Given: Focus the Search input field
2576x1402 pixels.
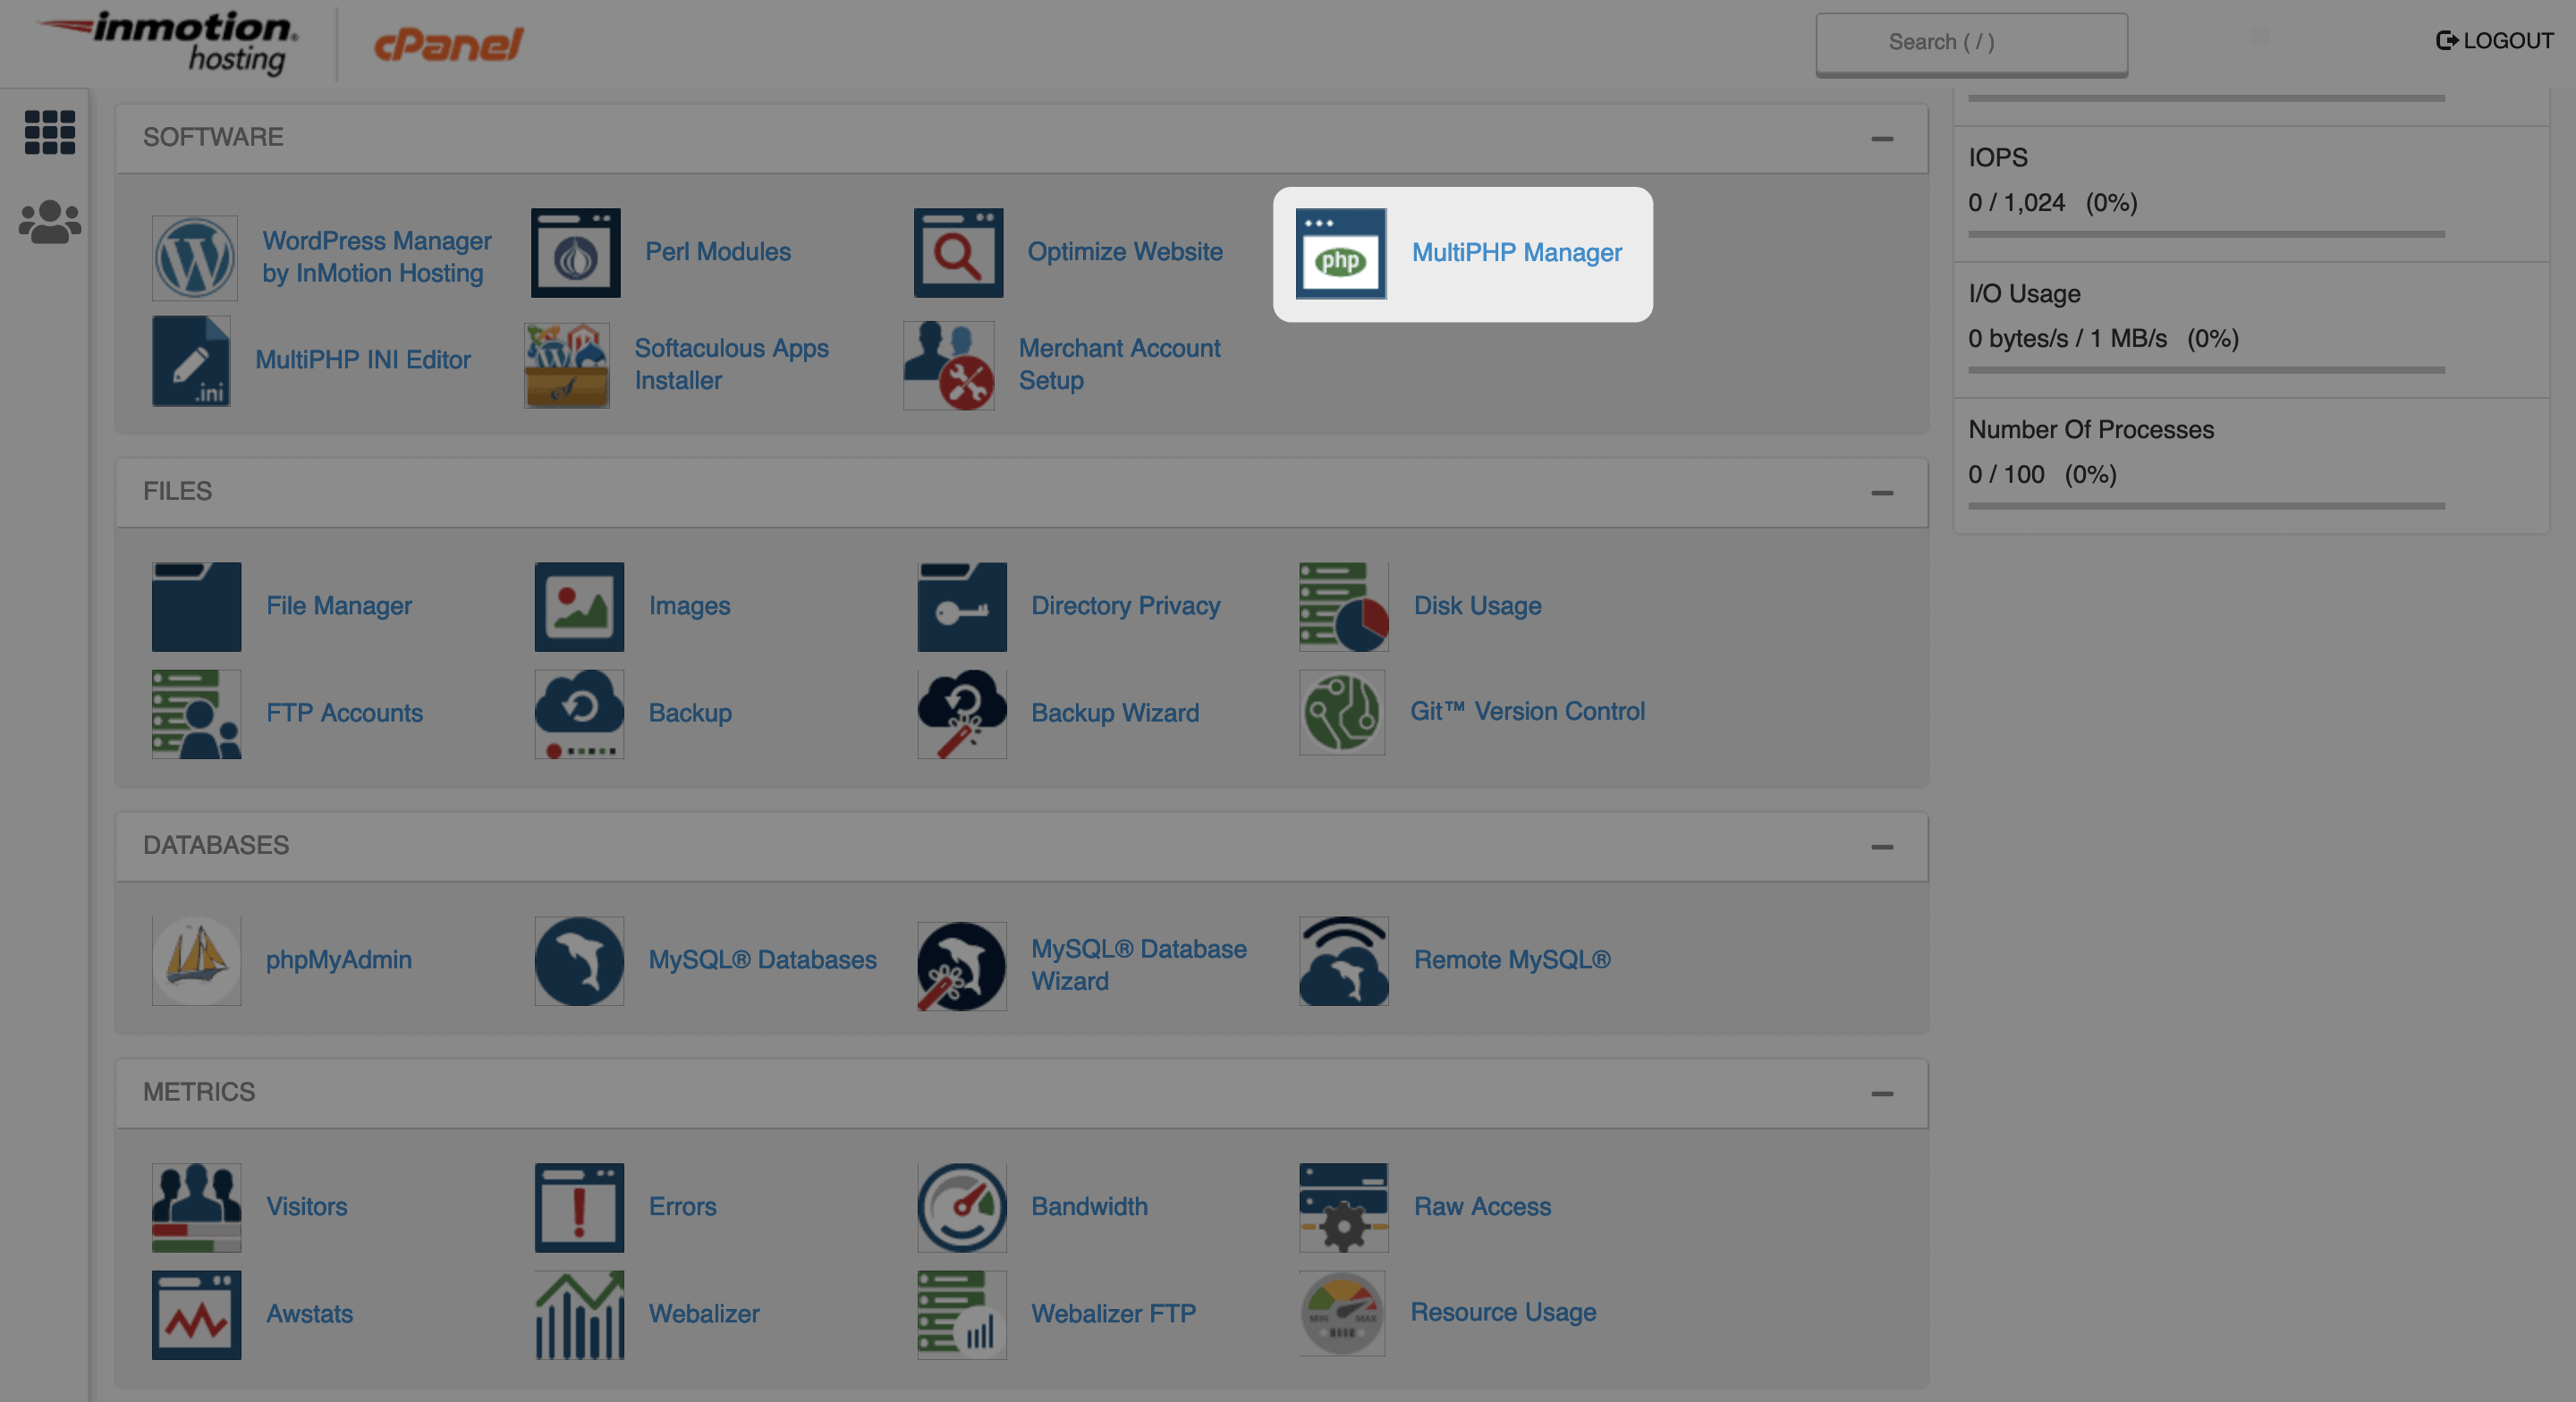Looking at the screenshot, I should 1971,43.
